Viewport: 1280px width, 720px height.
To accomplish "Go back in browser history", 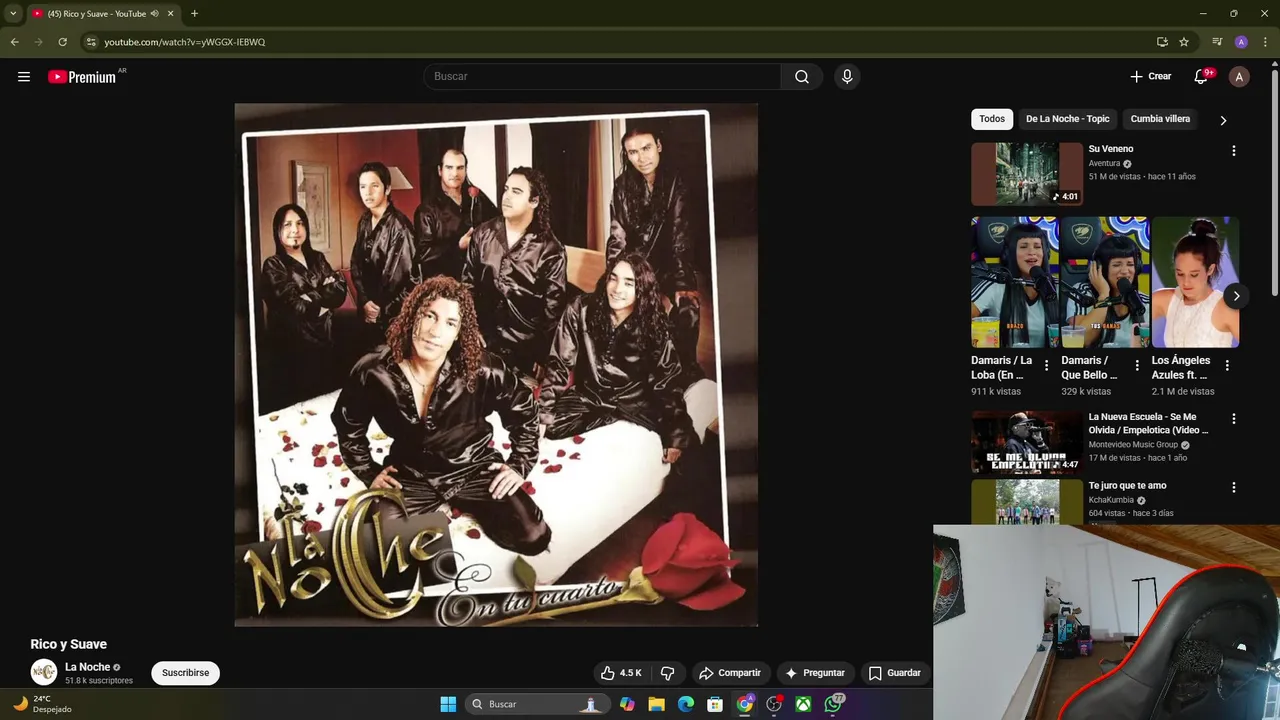I will [14, 42].
